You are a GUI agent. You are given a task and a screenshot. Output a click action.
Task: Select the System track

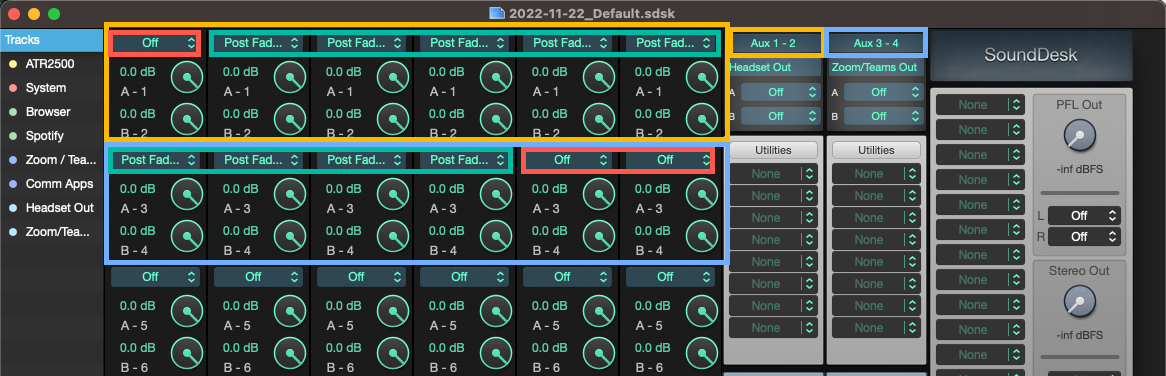pos(51,88)
